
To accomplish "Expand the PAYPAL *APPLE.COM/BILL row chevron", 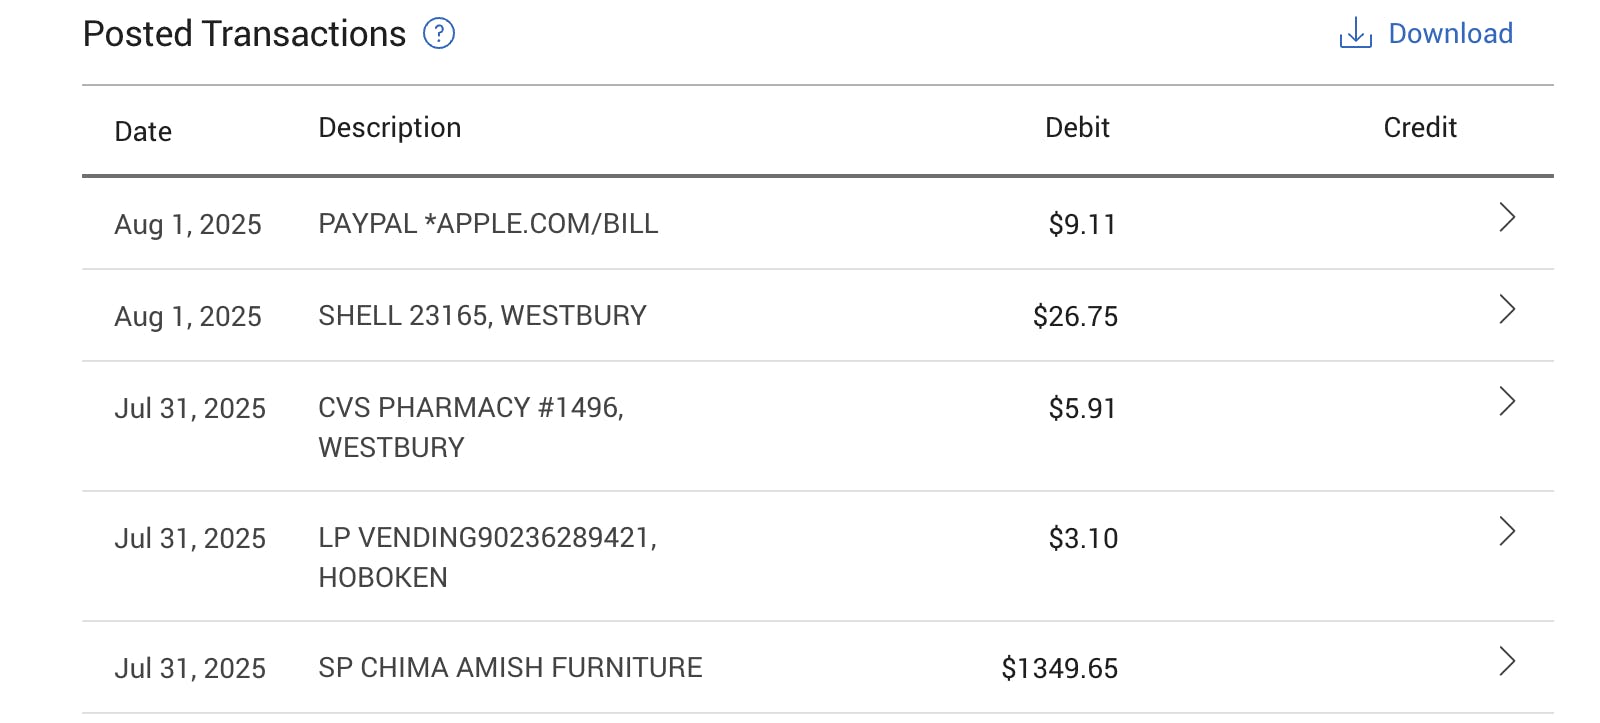I will [x=1507, y=218].
